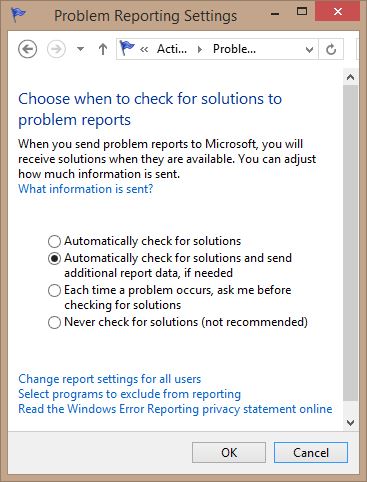367x482 pixels.
Task: Click the Back navigation arrow
Action: [27, 49]
